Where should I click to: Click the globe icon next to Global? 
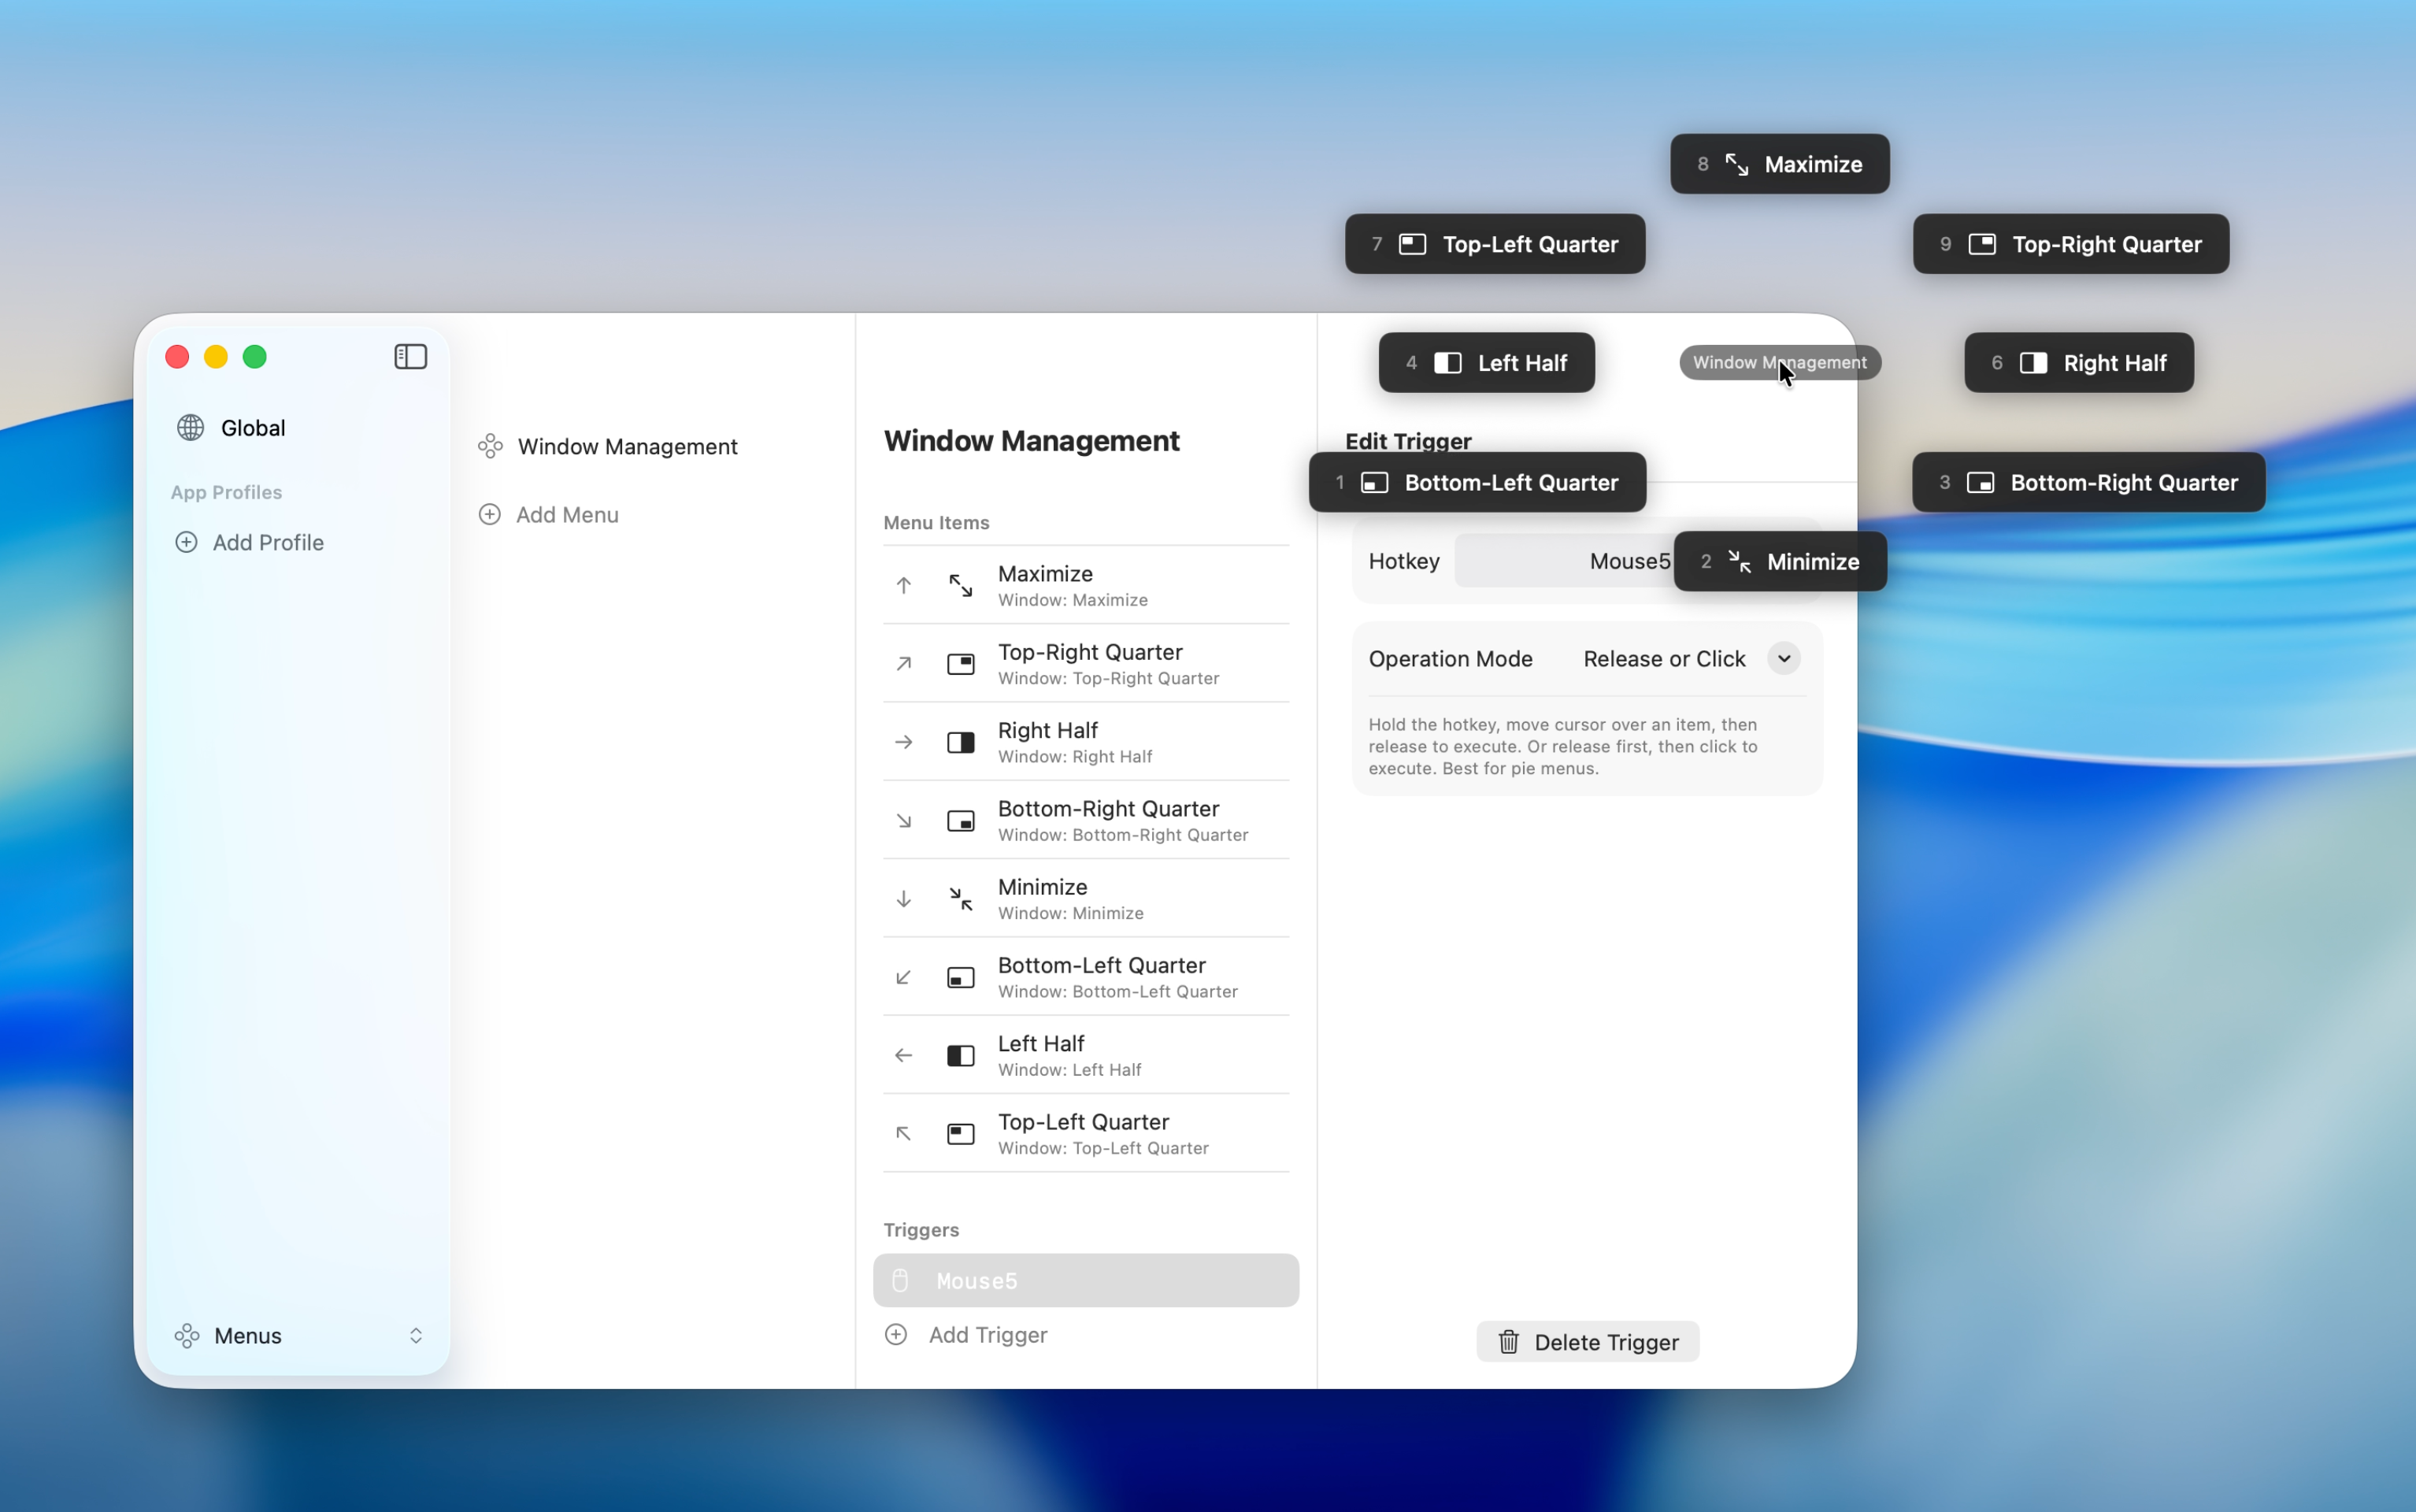(190, 427)
